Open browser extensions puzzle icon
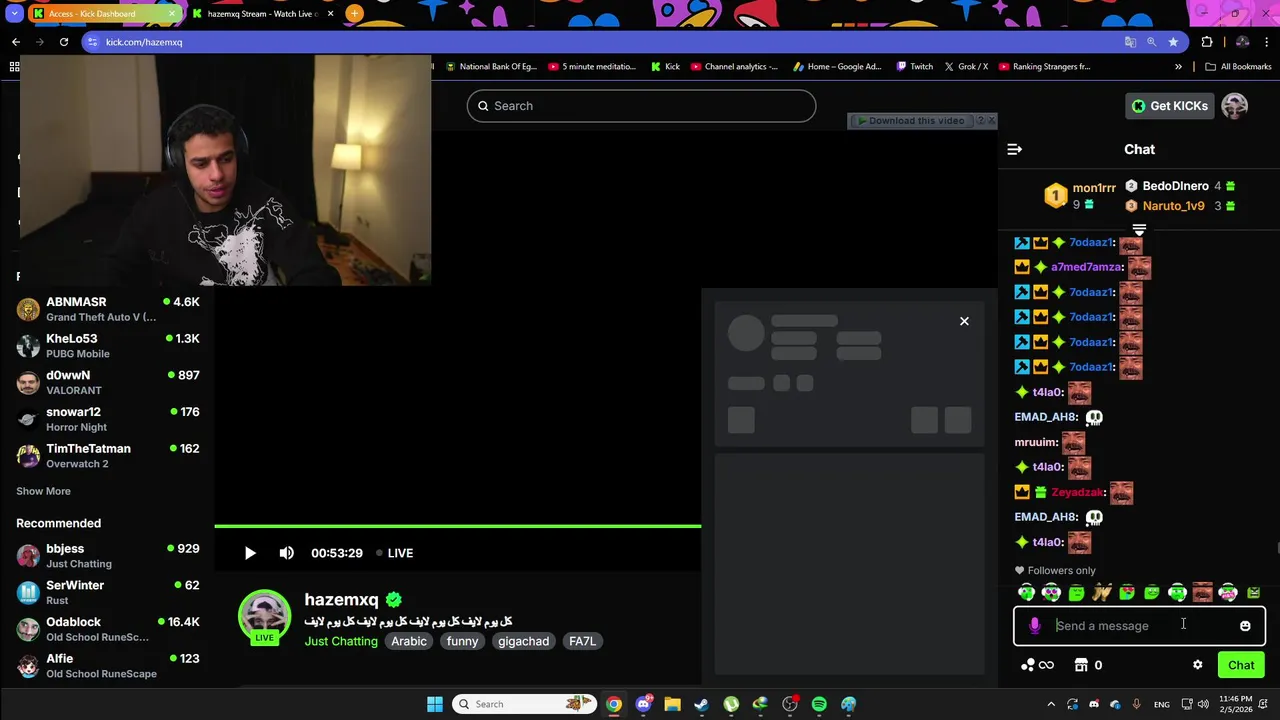1280x720 pixels. pyautogui.click(x=1207, y=42)
